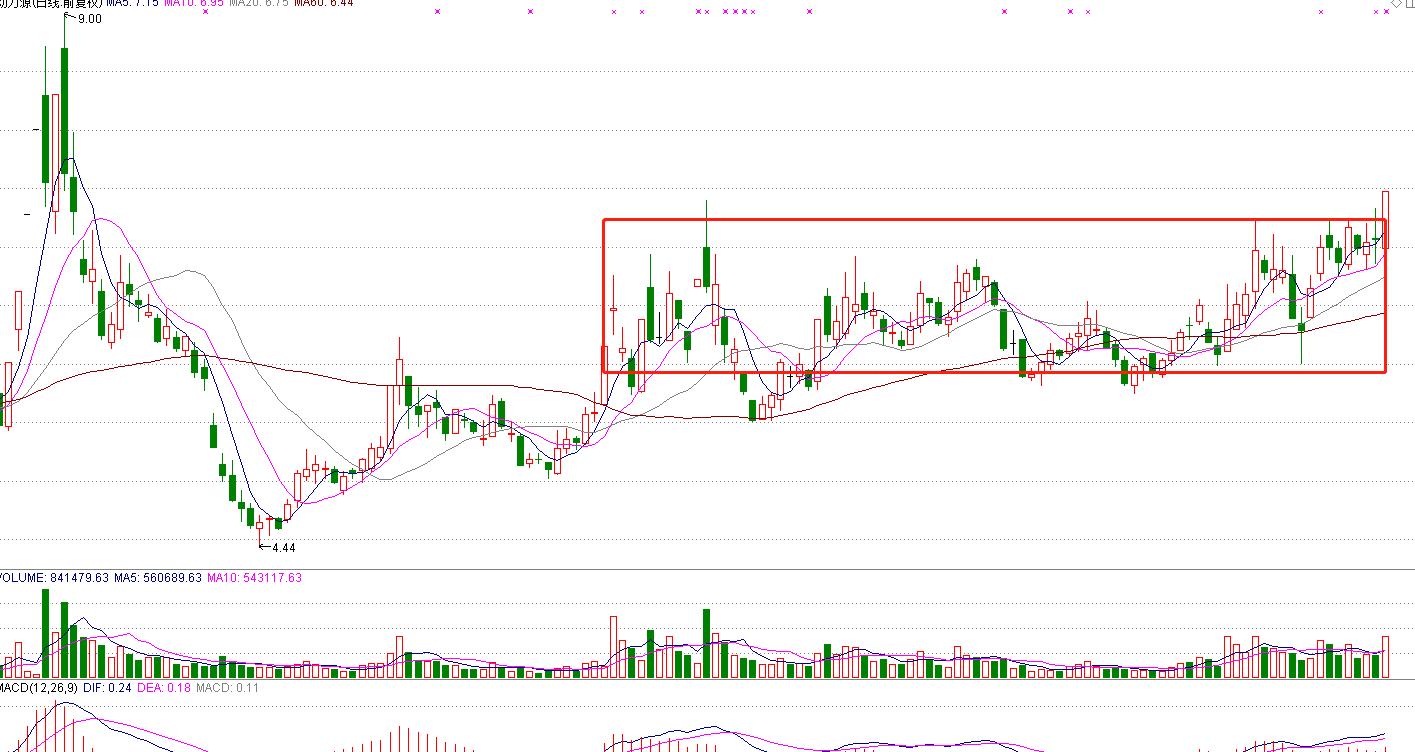Select the MA60 indicator label

click(324, 4)
